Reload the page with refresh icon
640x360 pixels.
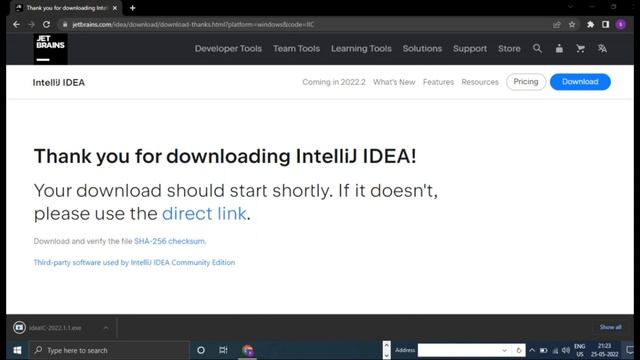coord(47,24)
